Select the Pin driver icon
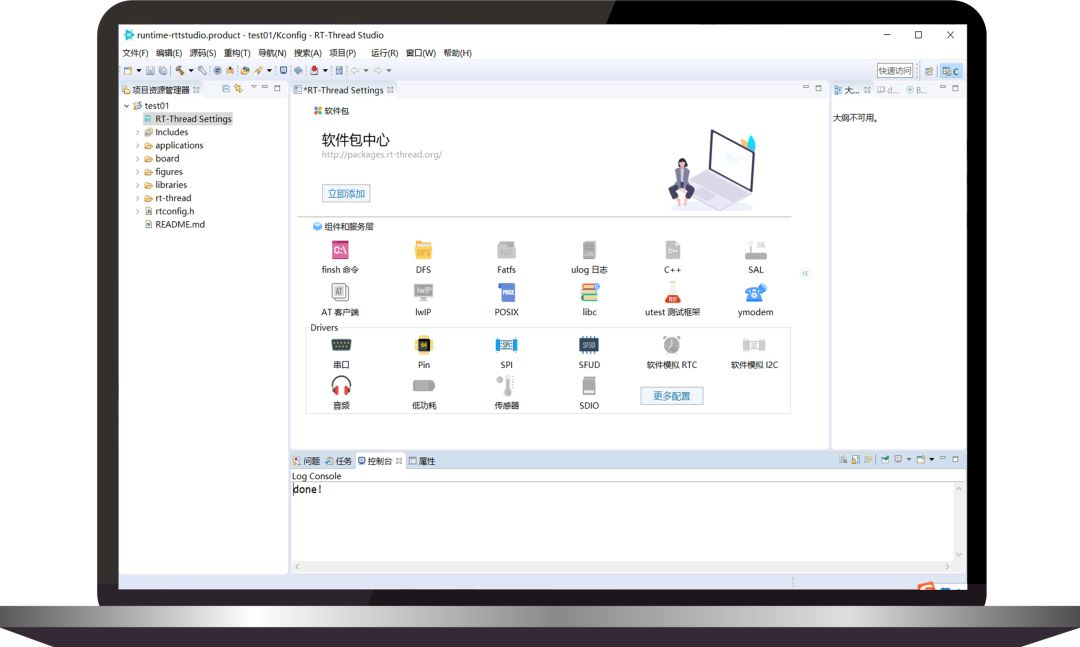The image size is (1080, 647). (424, 345)
